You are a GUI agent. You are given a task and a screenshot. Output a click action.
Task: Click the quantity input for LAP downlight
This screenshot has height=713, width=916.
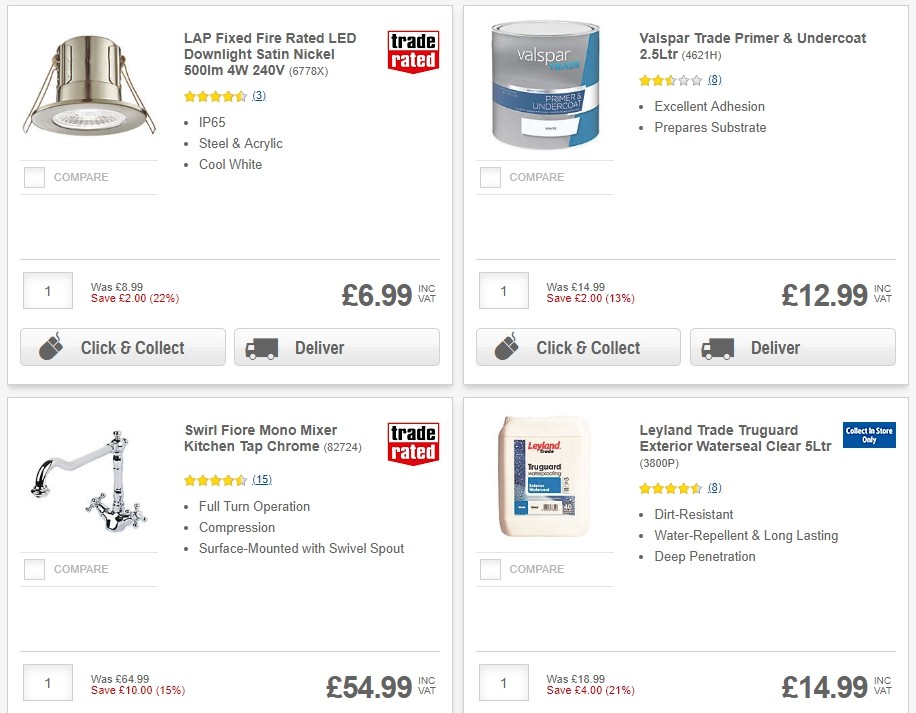click(47, 291)
